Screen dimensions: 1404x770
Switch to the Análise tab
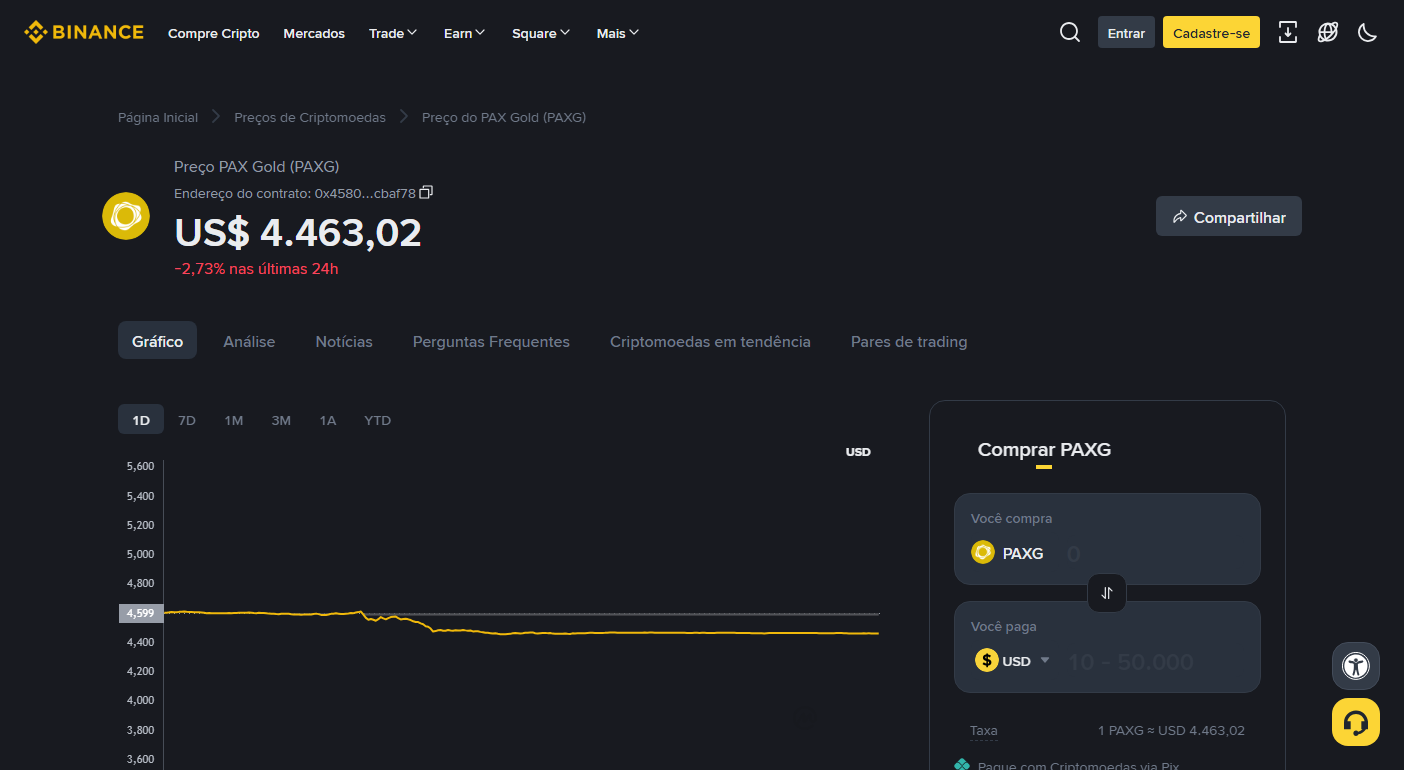(x=249, y=341)
